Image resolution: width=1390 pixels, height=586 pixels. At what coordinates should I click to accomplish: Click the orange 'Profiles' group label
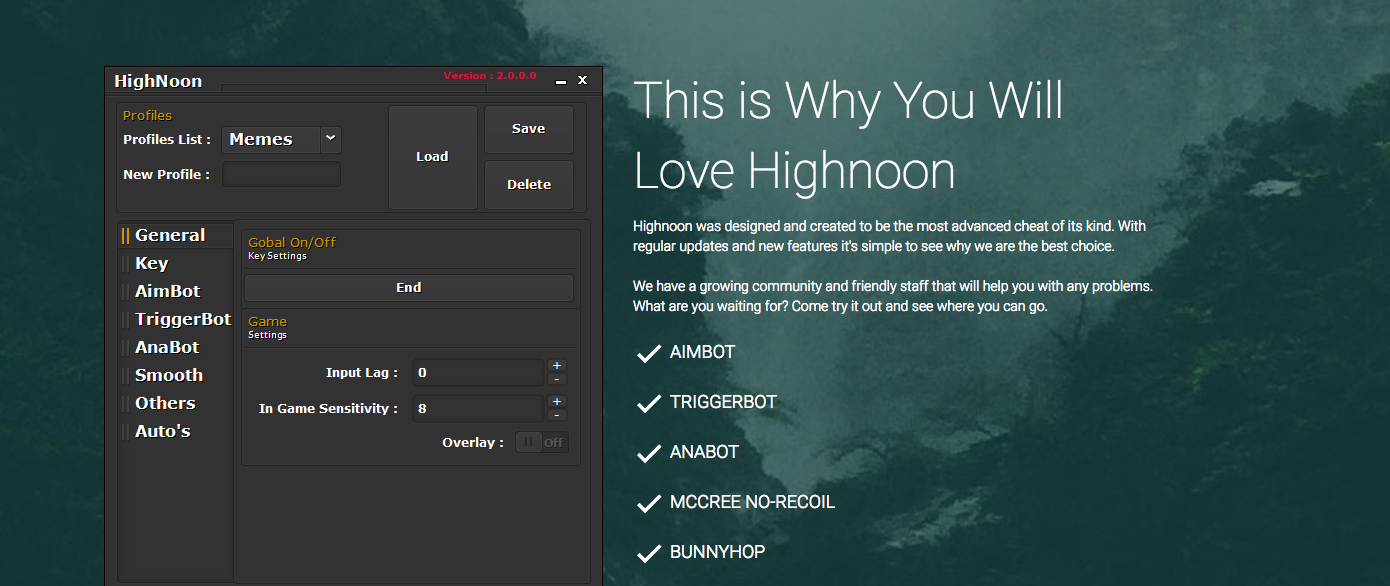[147, 116]
